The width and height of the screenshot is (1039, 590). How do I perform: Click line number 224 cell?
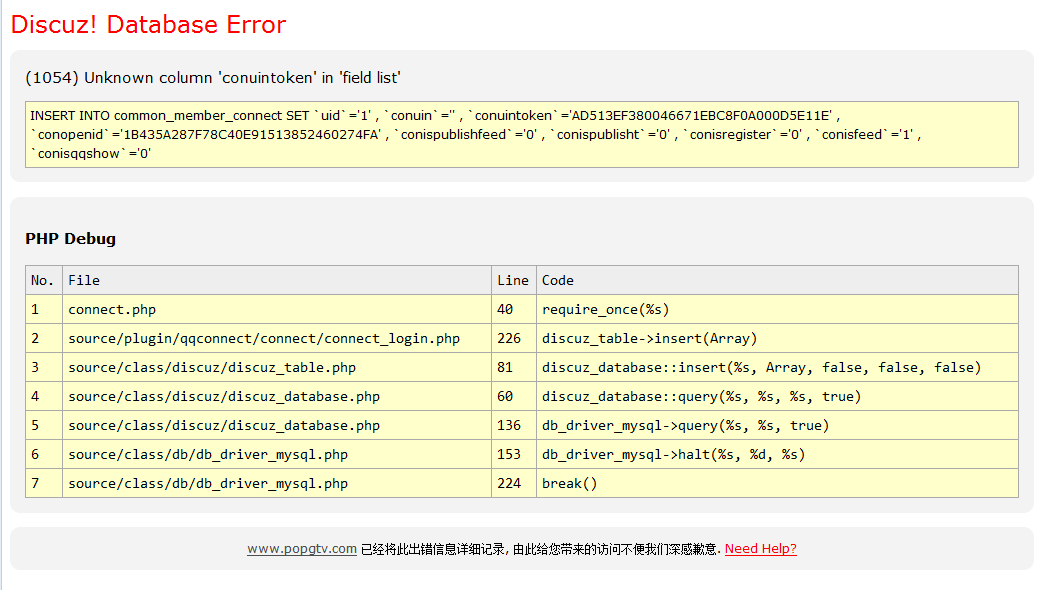pos(514,483)
